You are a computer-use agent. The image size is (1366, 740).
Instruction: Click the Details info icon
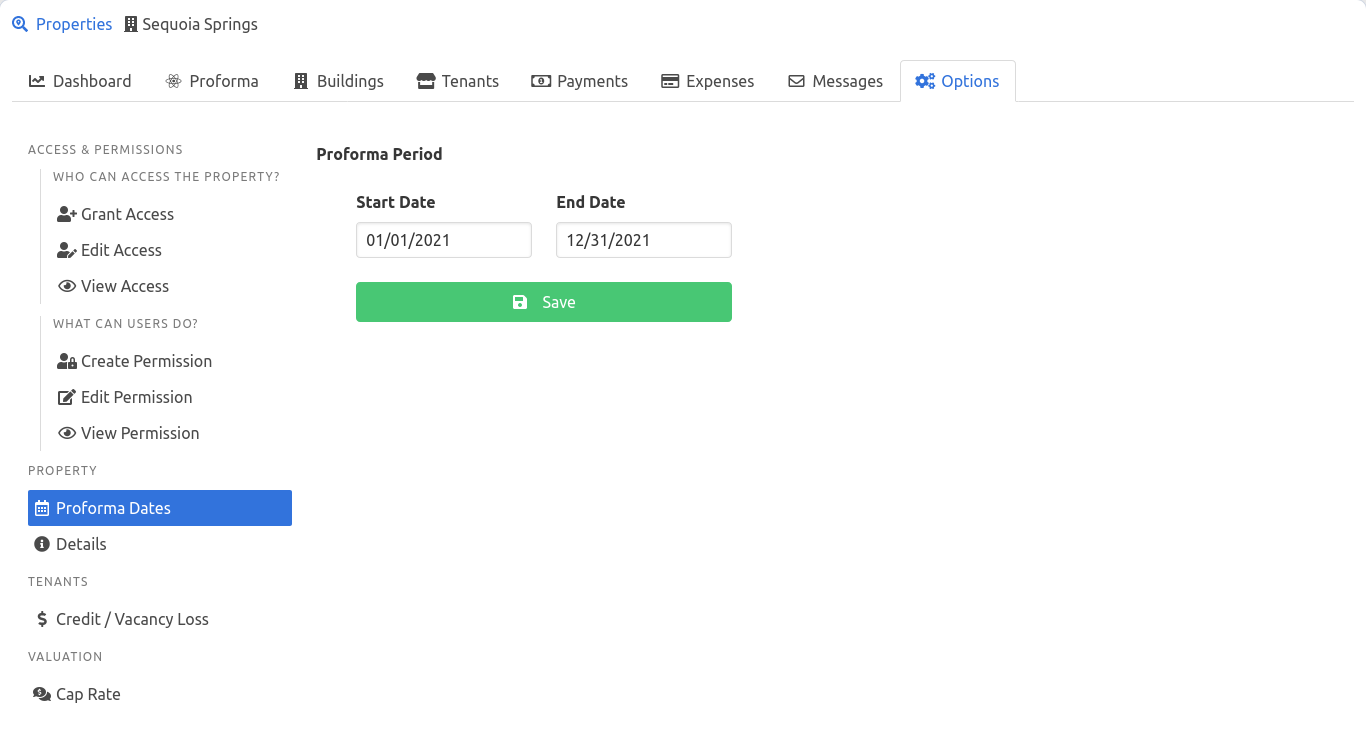pos(42,544)
